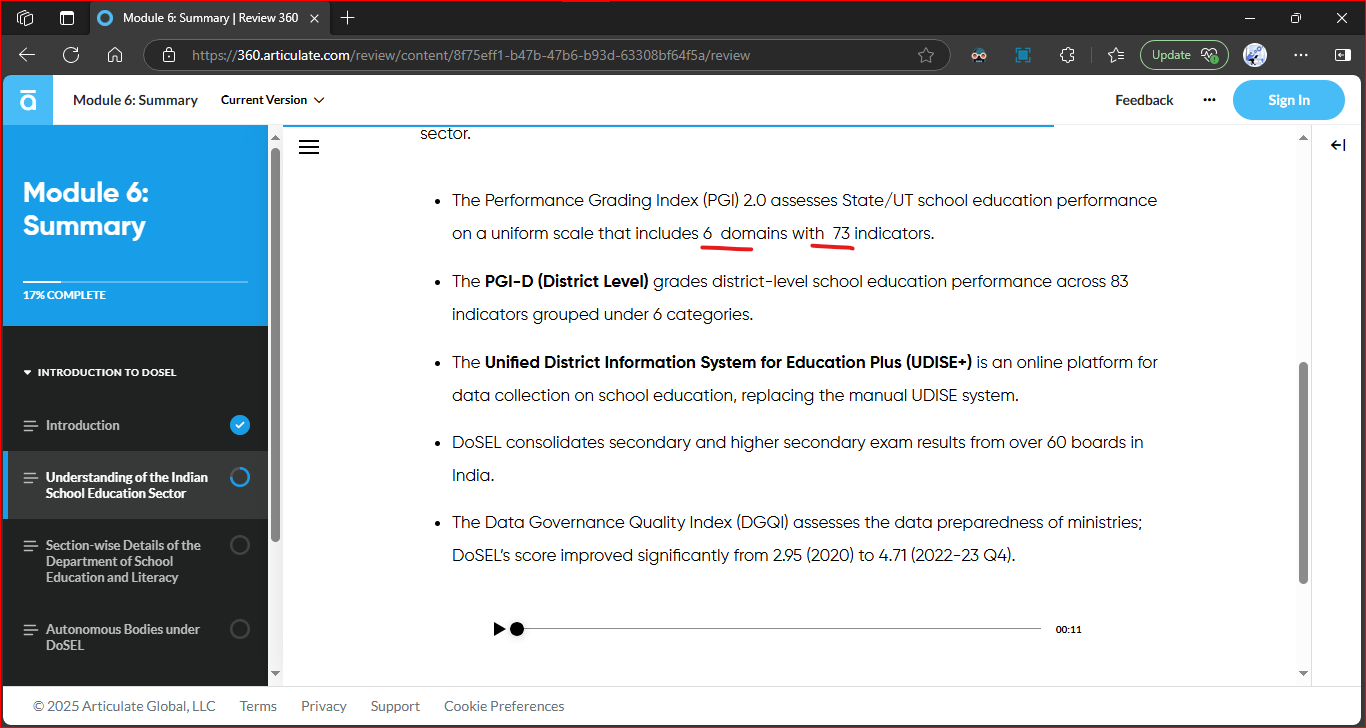Click the 17% complete progress bar

pos(135,282)
